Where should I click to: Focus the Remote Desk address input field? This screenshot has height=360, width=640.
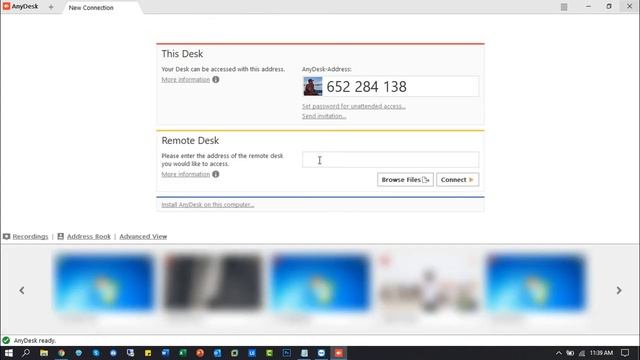pyautogui.click(x=391, y=160)
